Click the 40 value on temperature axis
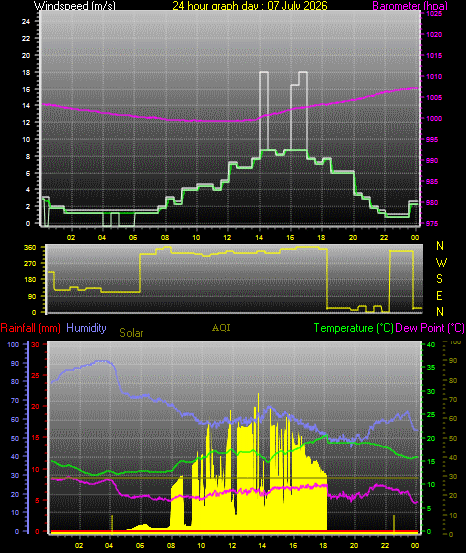 pos(431,345)
